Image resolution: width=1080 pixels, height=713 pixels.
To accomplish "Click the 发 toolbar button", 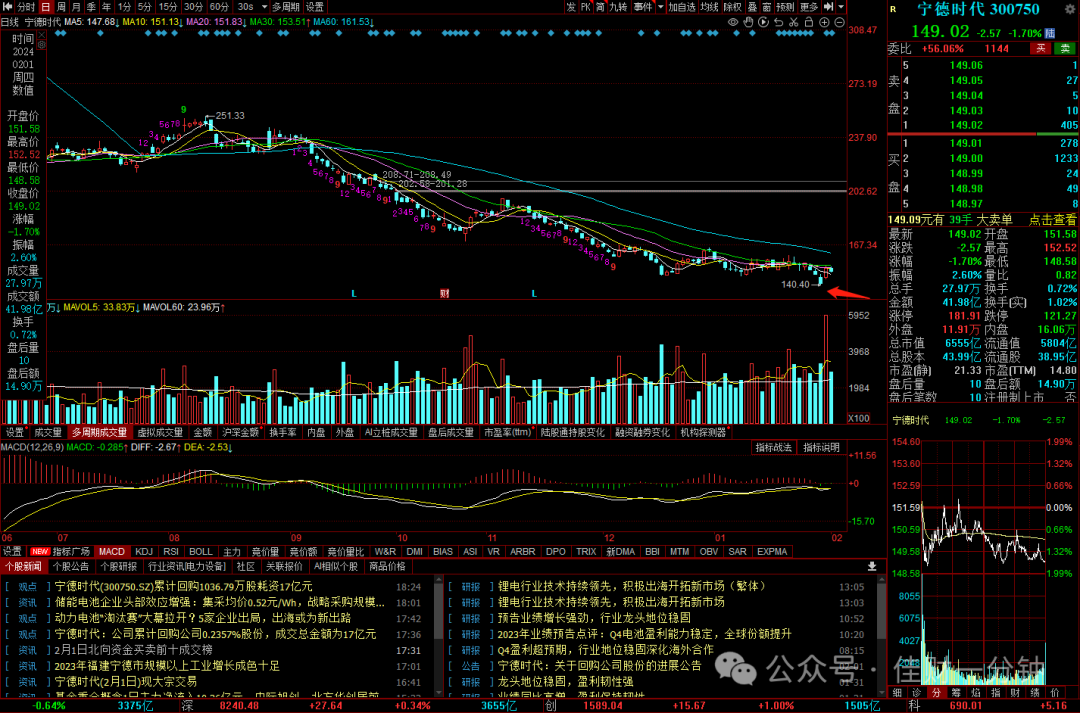I will tap(571, 7).
